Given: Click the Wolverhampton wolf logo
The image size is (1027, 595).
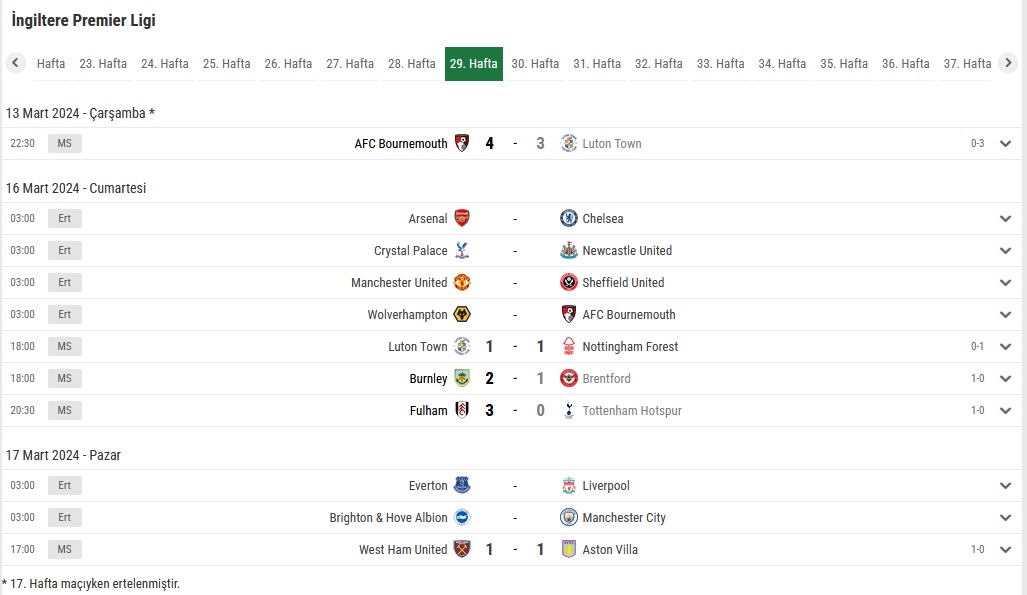Looking at the screenshot, I should click(462, 315).
